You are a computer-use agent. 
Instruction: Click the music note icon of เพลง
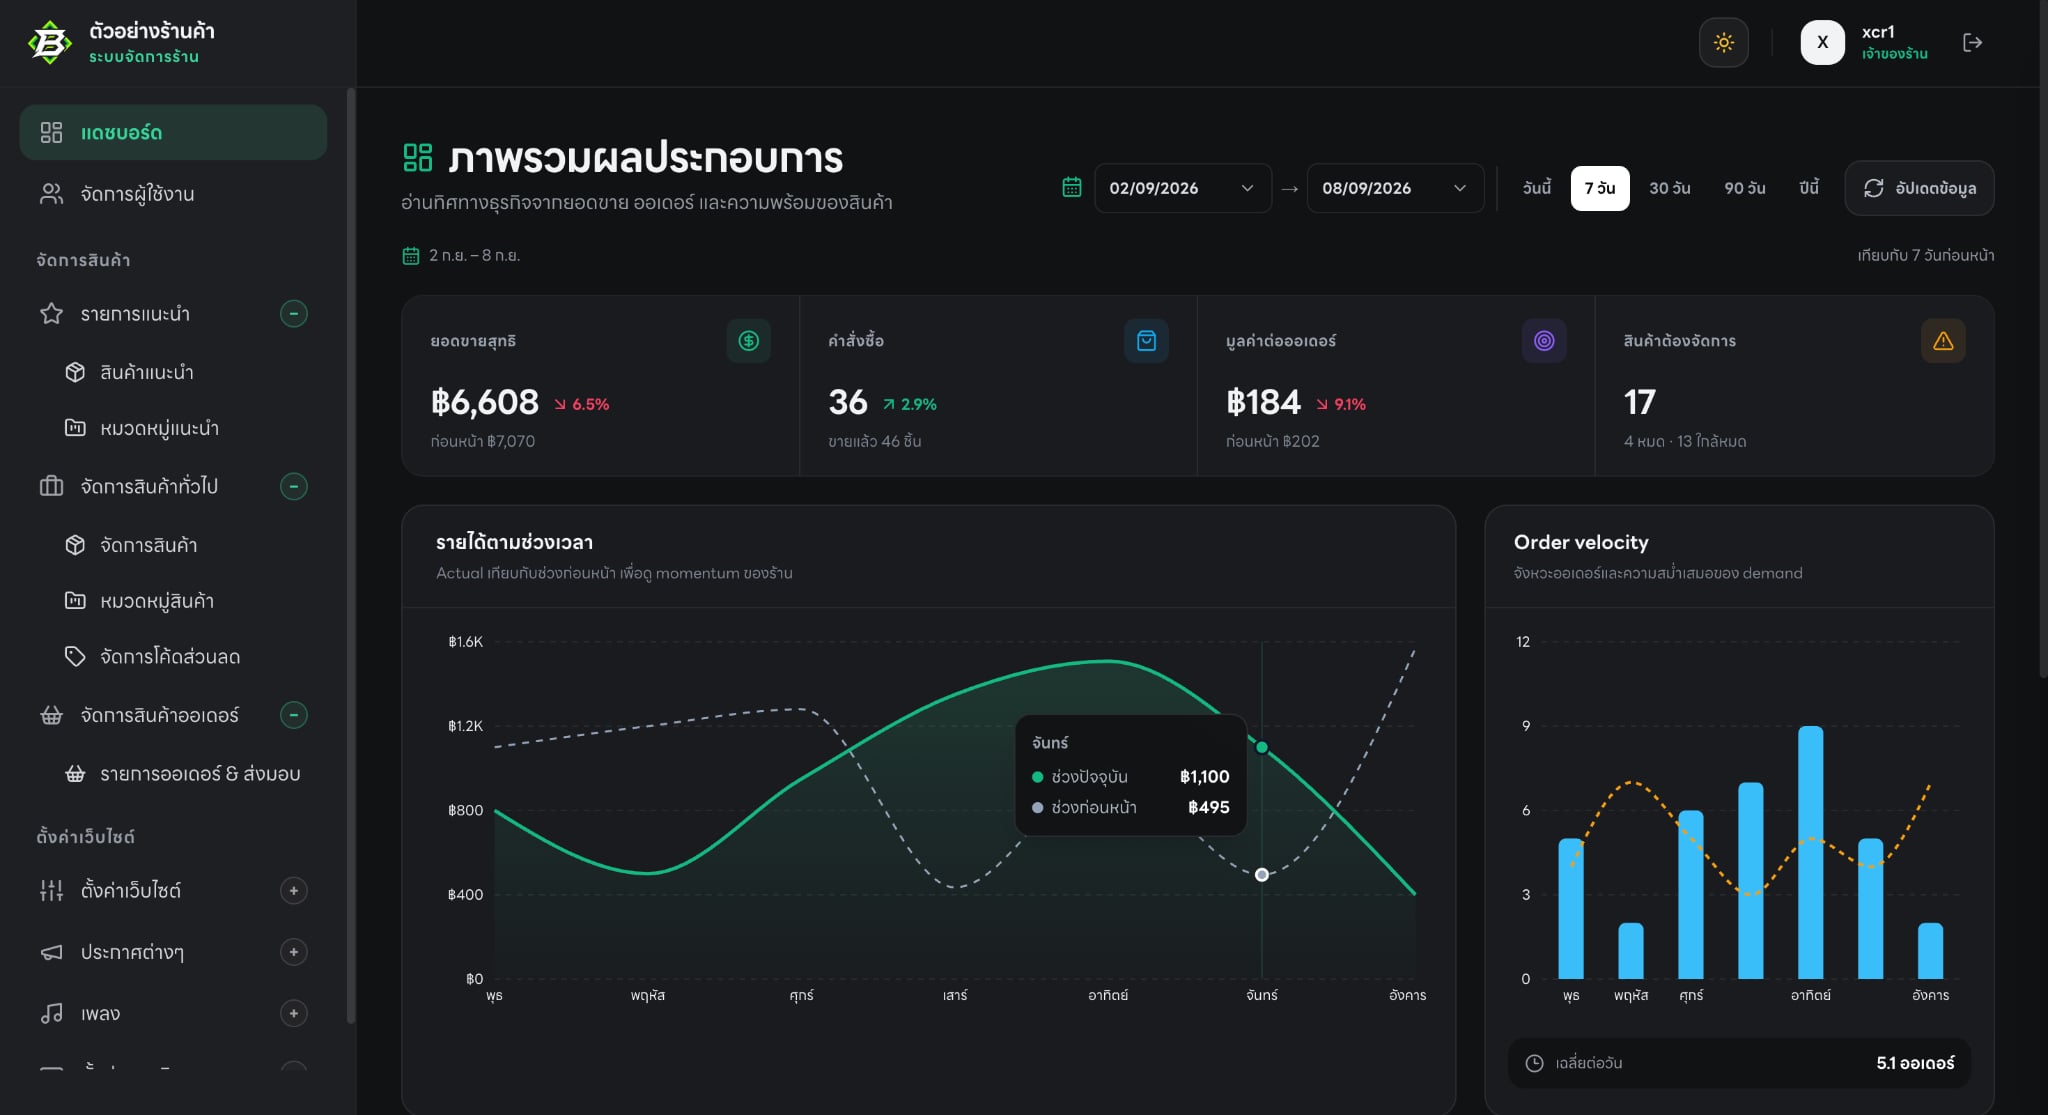[51, 1014]
